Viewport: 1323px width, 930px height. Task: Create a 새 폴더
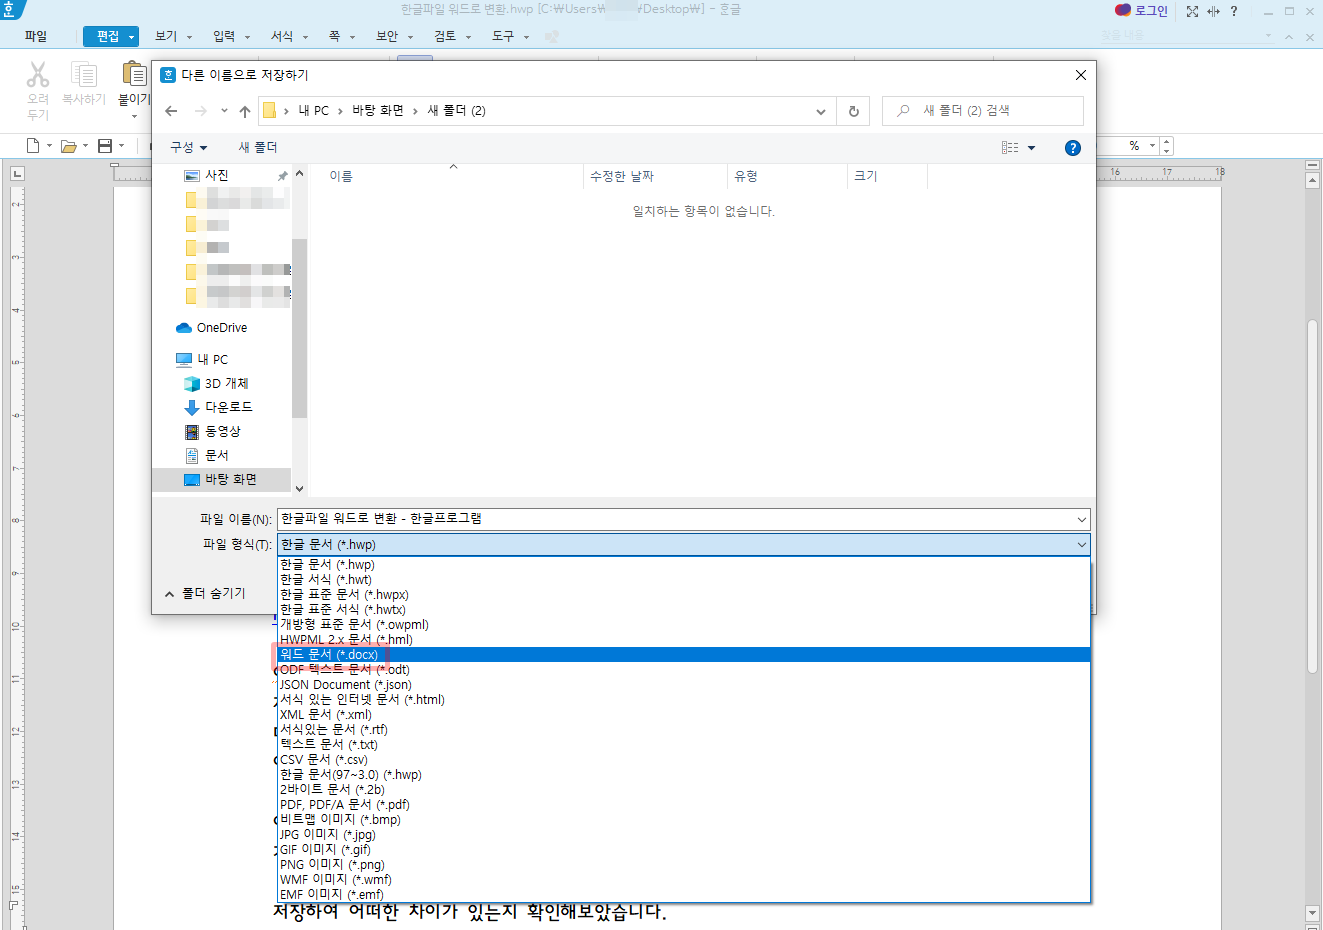(x=258, y=147)
